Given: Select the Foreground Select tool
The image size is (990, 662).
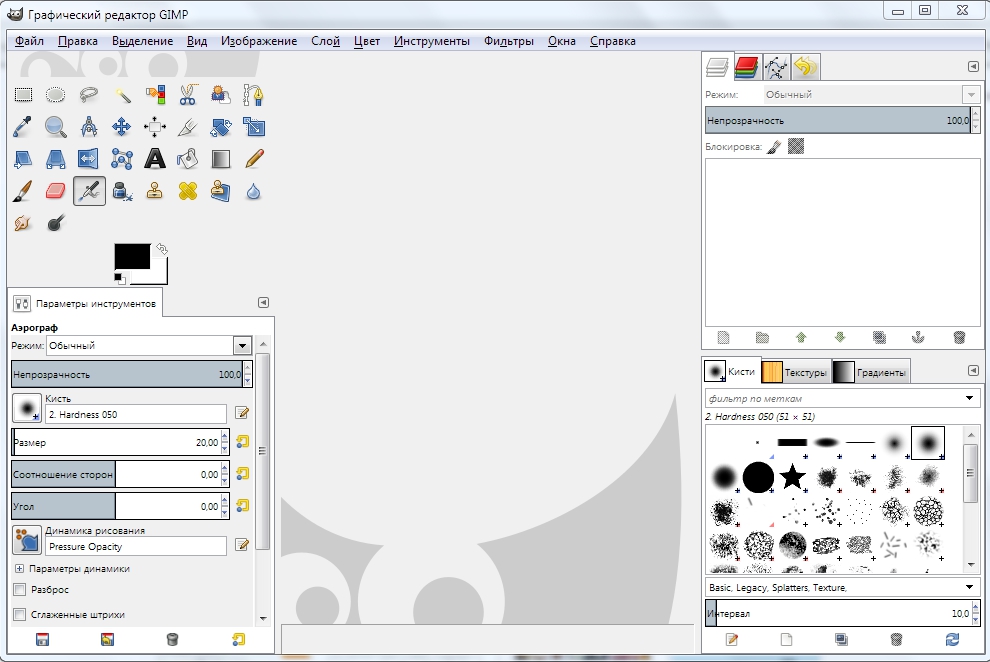Looking at the screenshot, I should pyautogui.click(x=220, y=95).
